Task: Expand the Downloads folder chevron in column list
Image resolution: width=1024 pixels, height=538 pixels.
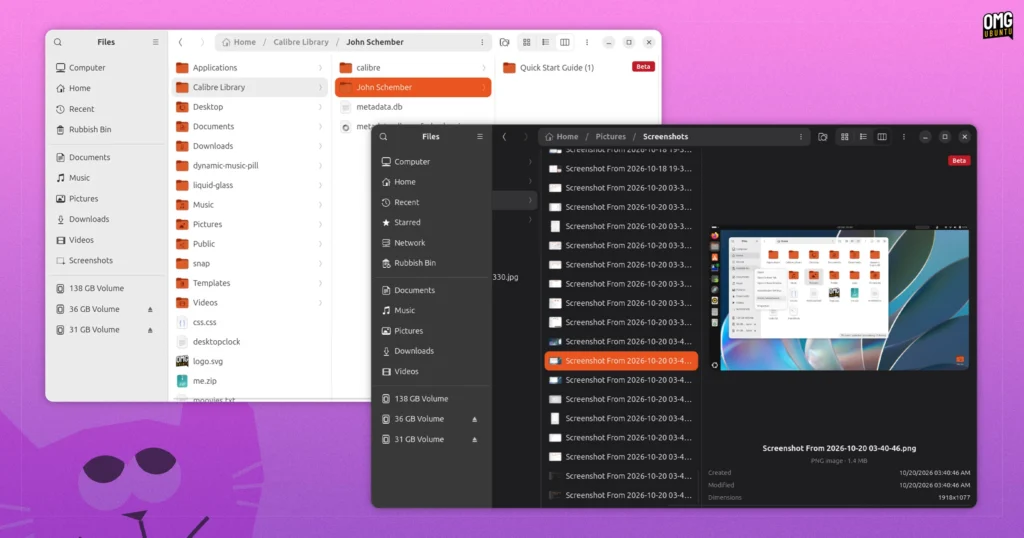Action: click(320, 146)
